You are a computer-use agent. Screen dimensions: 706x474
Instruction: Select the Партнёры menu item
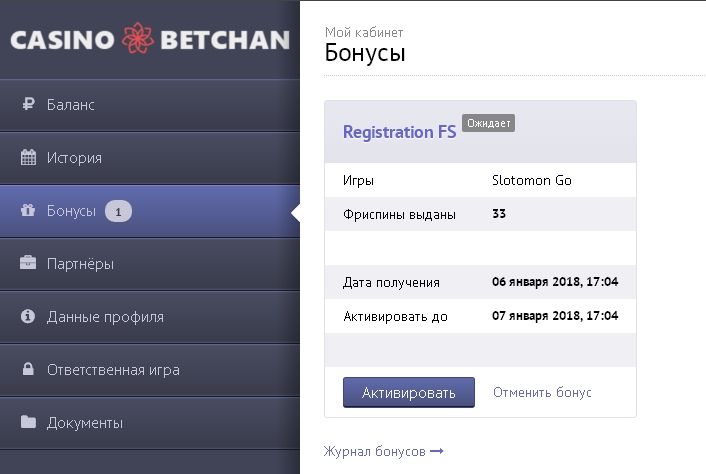[80, 264]
